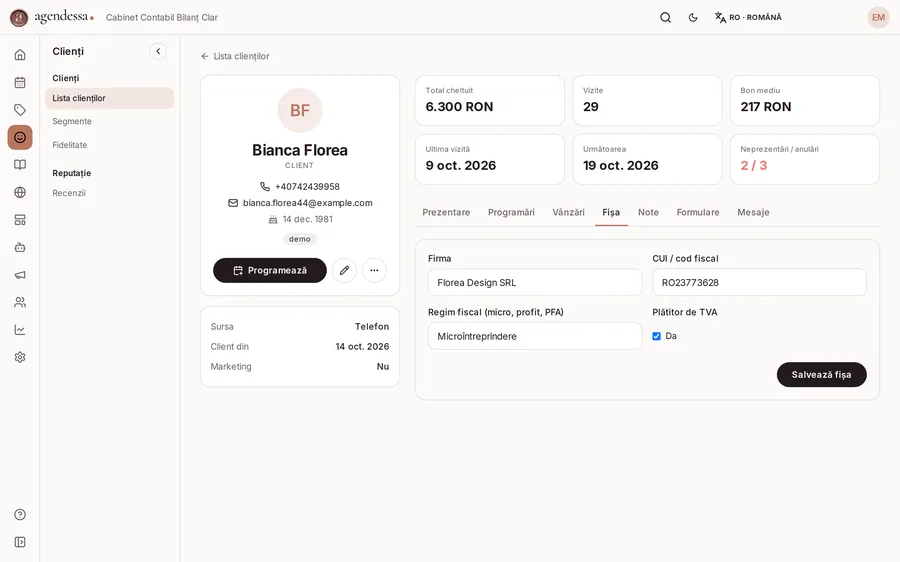
Task: Click the search magnifier icon
Action: (665, 17)
